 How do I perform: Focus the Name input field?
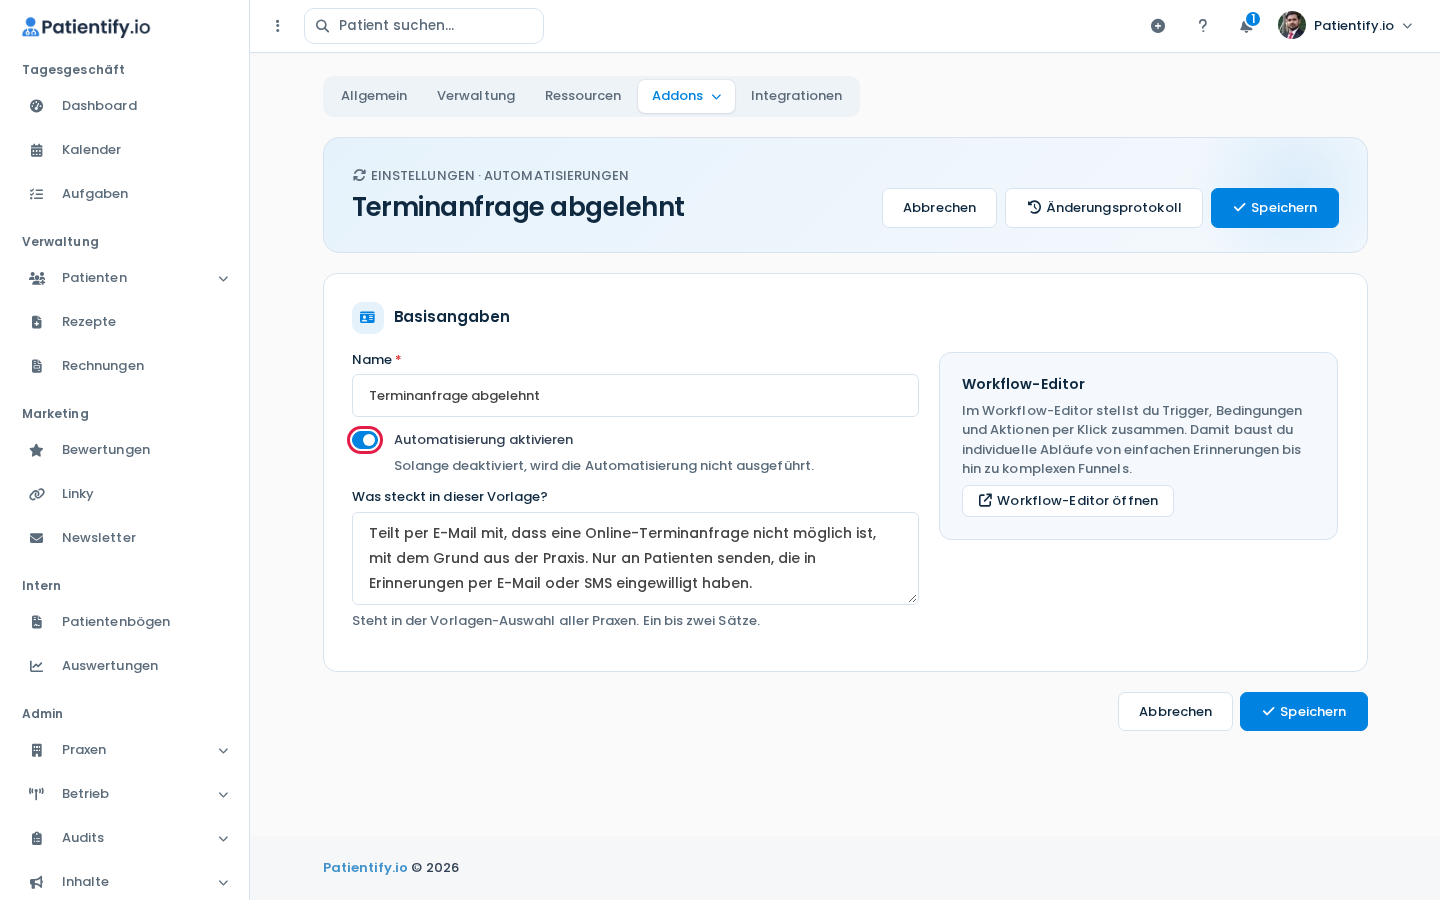click(635, 396)
